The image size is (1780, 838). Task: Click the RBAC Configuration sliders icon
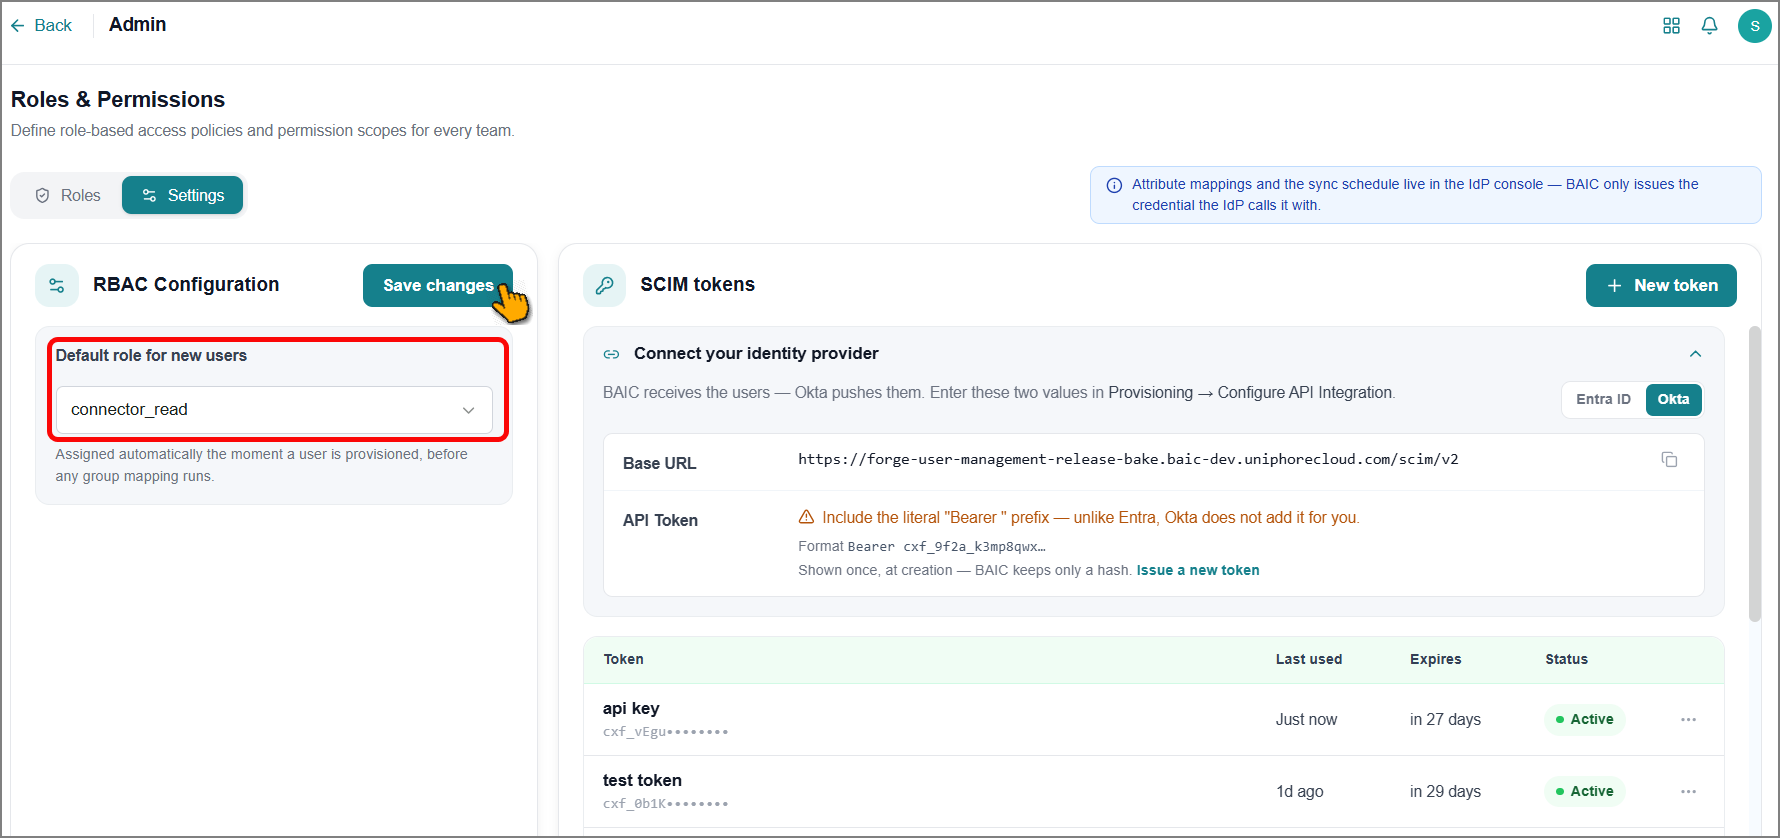click(57, 285)
